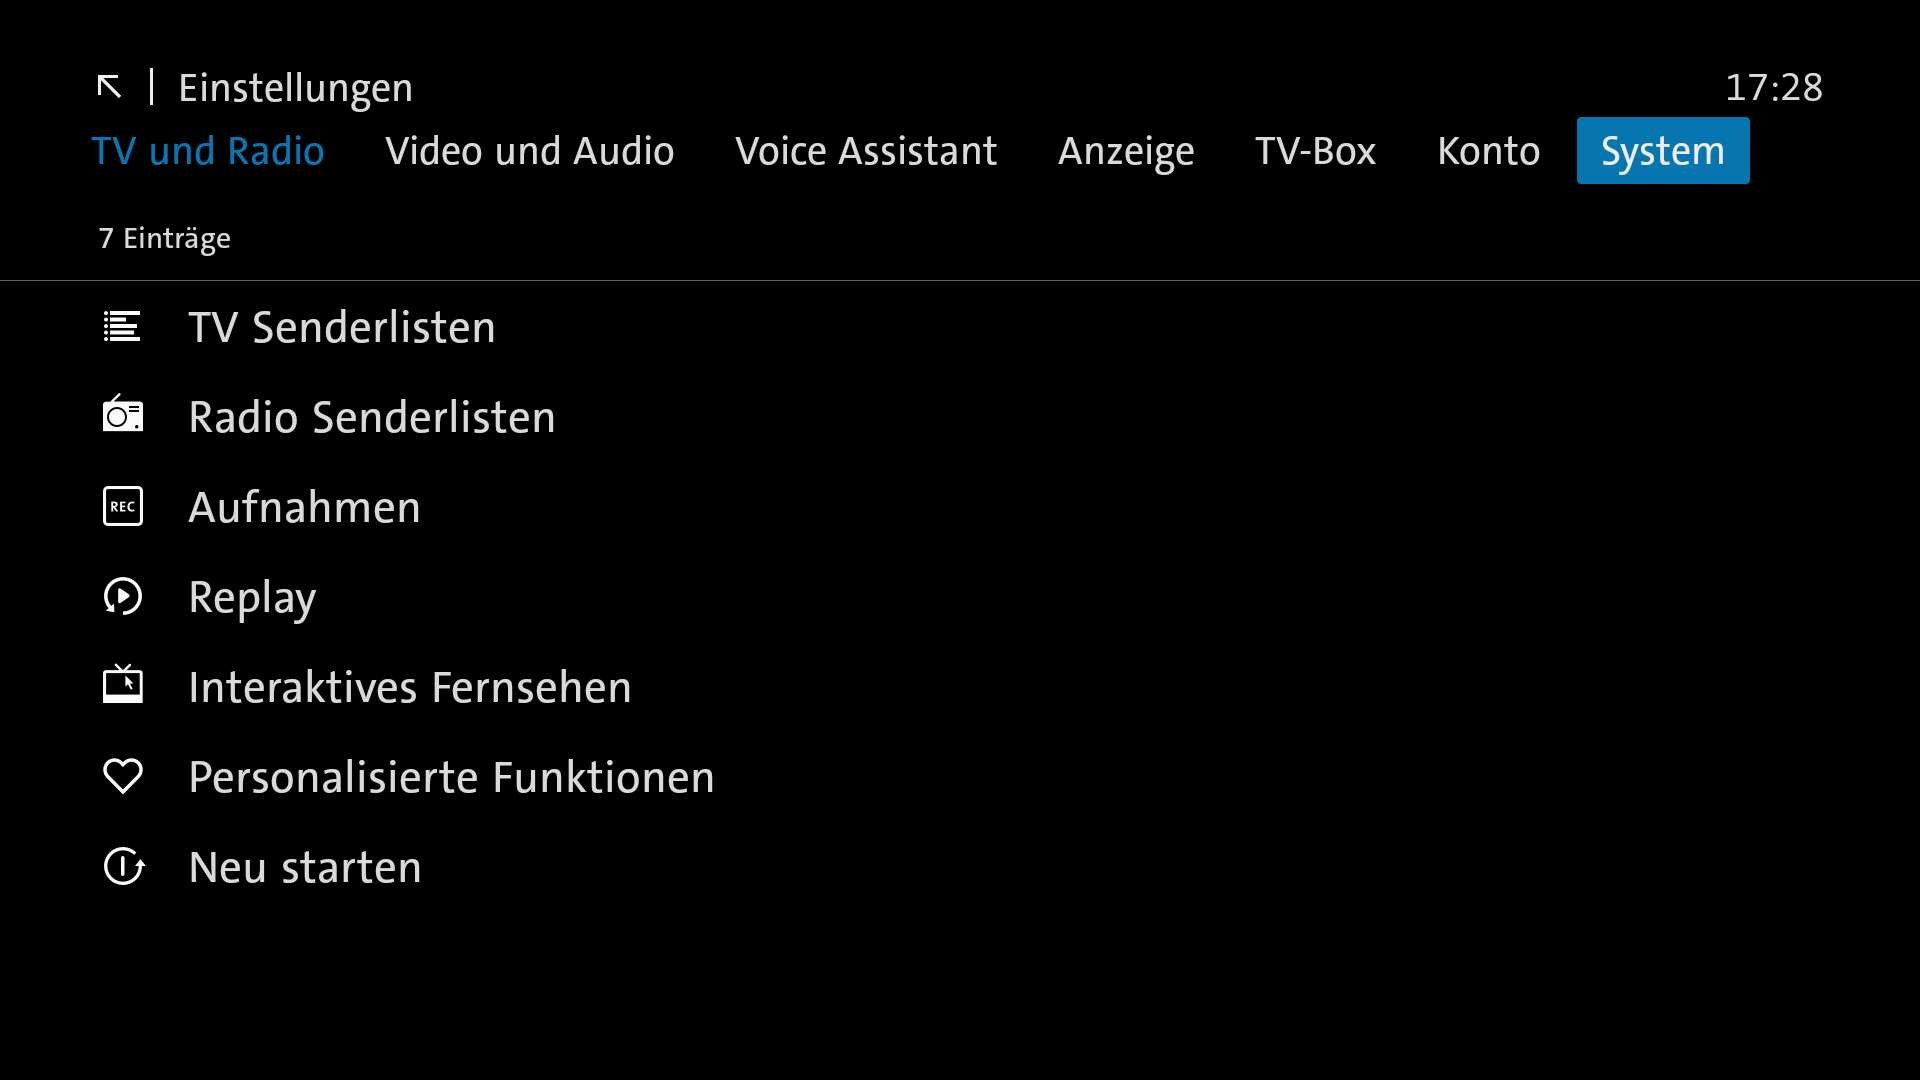
Task: Select Neu starten to restart
Action: click(304, 867)
